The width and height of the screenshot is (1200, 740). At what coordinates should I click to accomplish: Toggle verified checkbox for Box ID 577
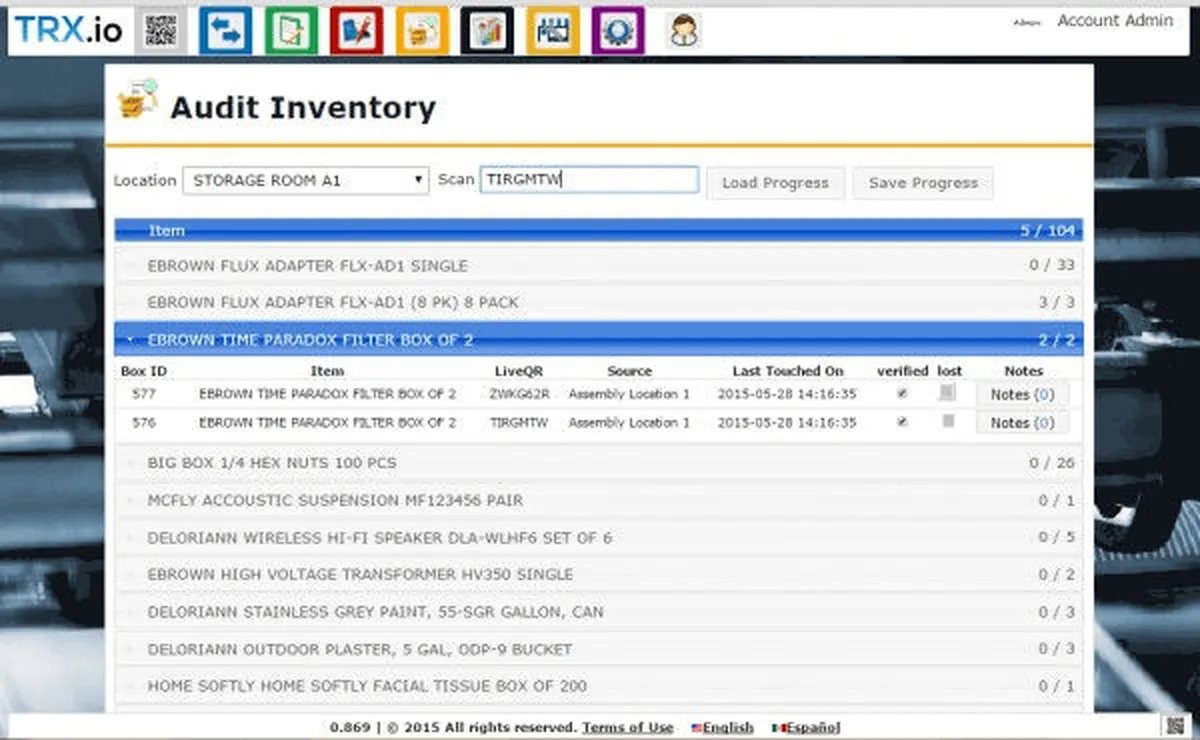(x=901, y=394)
